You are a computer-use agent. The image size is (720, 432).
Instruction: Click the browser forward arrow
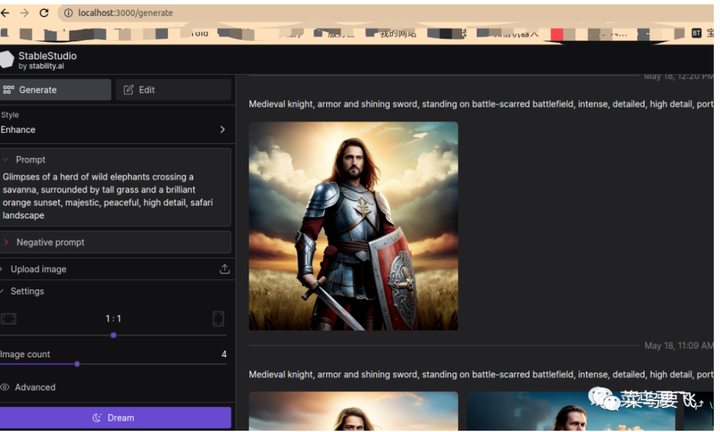point(24,13)
